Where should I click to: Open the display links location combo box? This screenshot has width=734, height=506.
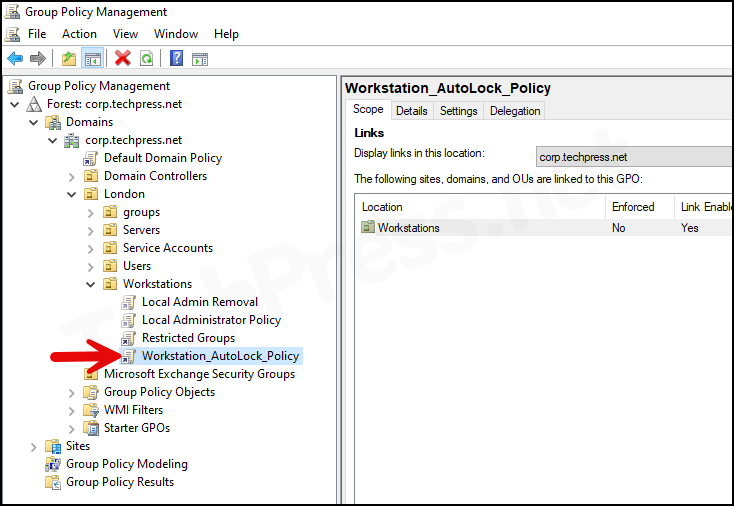click(x=634, y=157)
